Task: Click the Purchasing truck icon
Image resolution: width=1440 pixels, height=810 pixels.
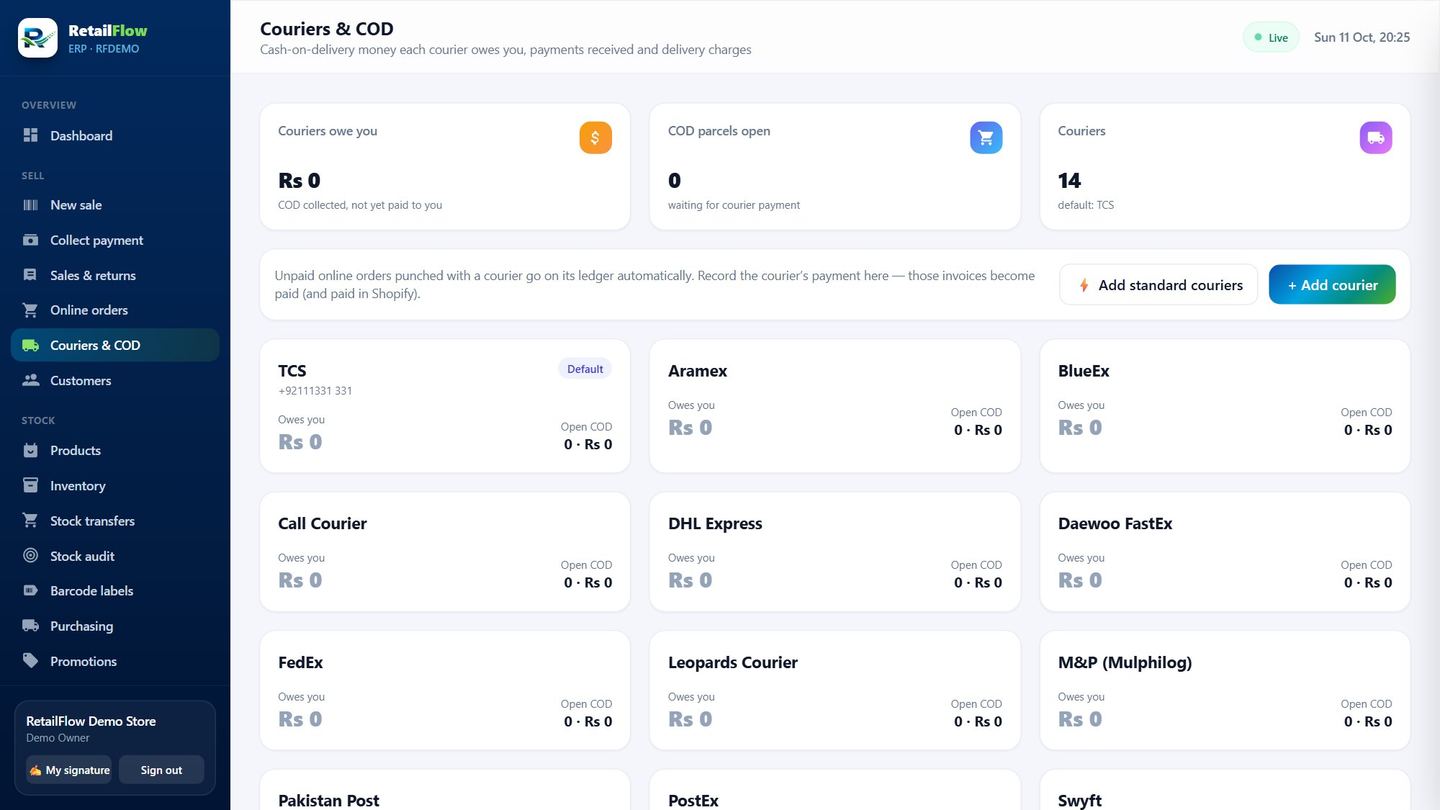Action: tap(30, 626)
